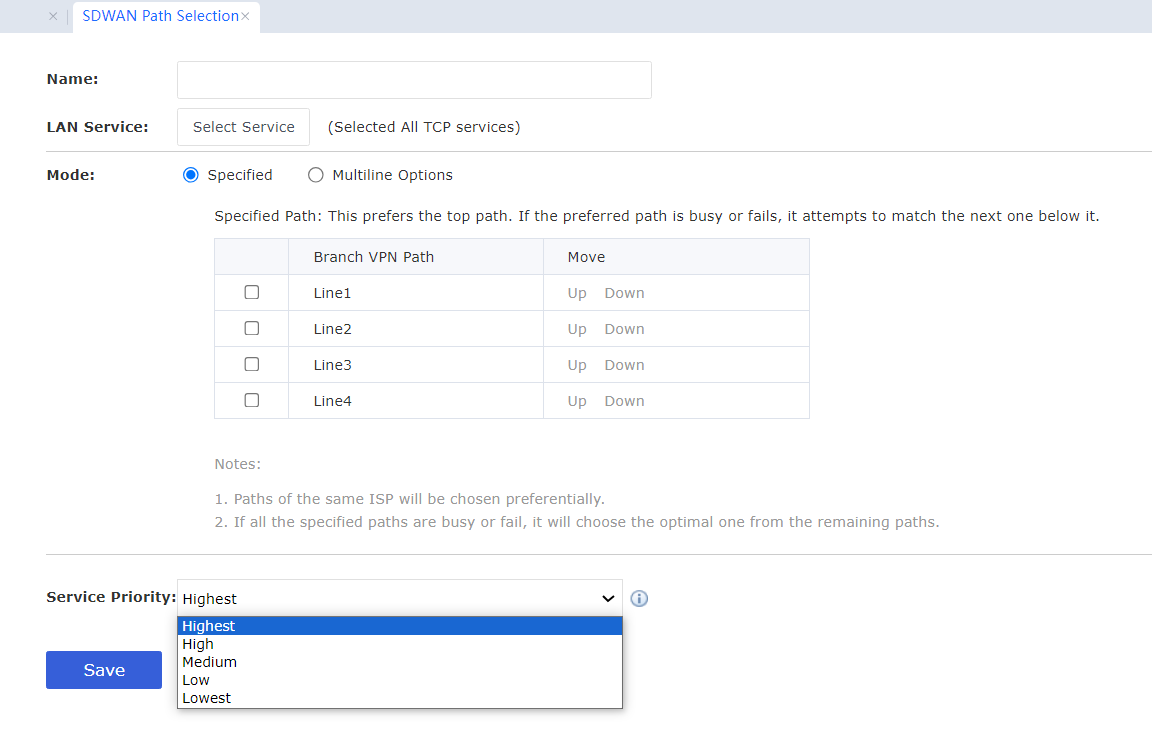Screen dimensions: 1152x742
Task: Open the SDWAN Path Selection tab
Action: point(159,17)
